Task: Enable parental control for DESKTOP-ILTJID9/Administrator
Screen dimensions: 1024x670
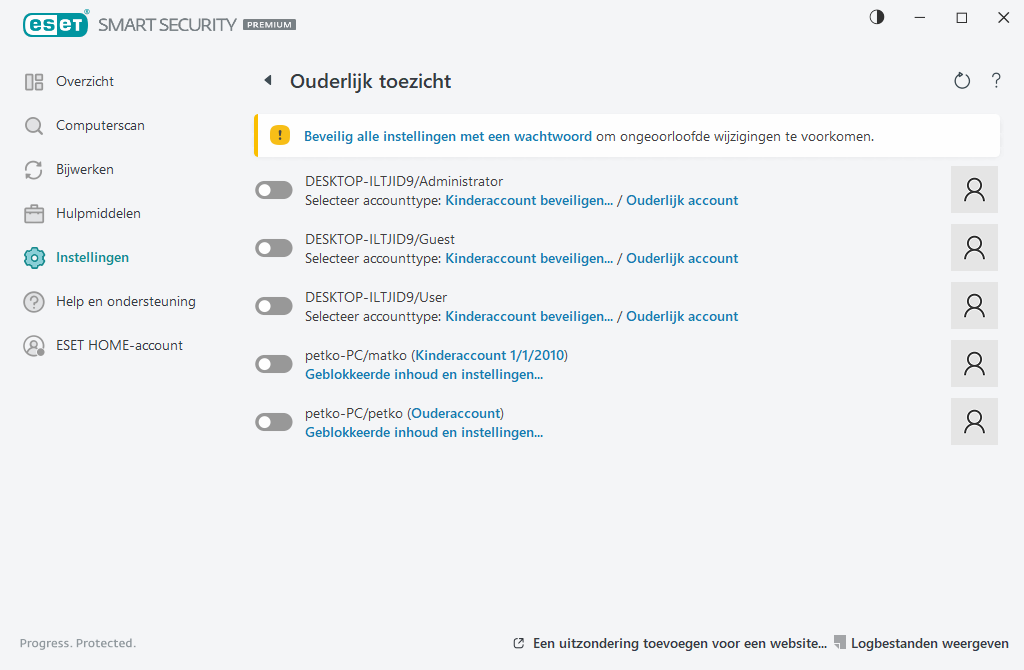Action: pos(274,190)
